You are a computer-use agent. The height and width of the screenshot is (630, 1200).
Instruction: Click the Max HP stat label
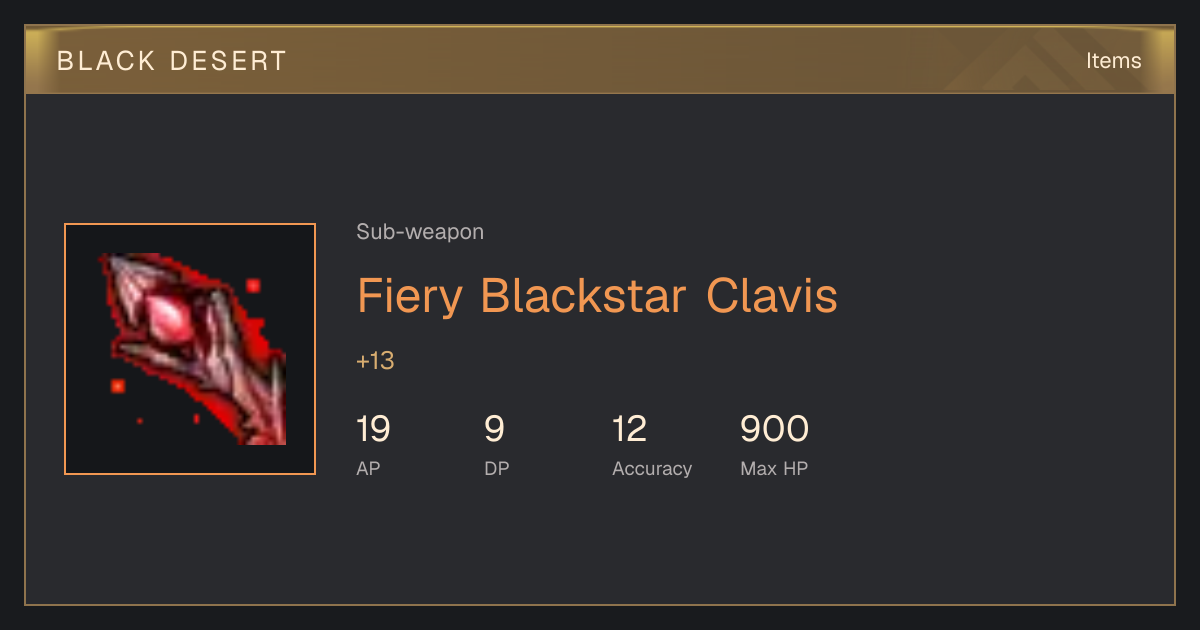(774, 468)
